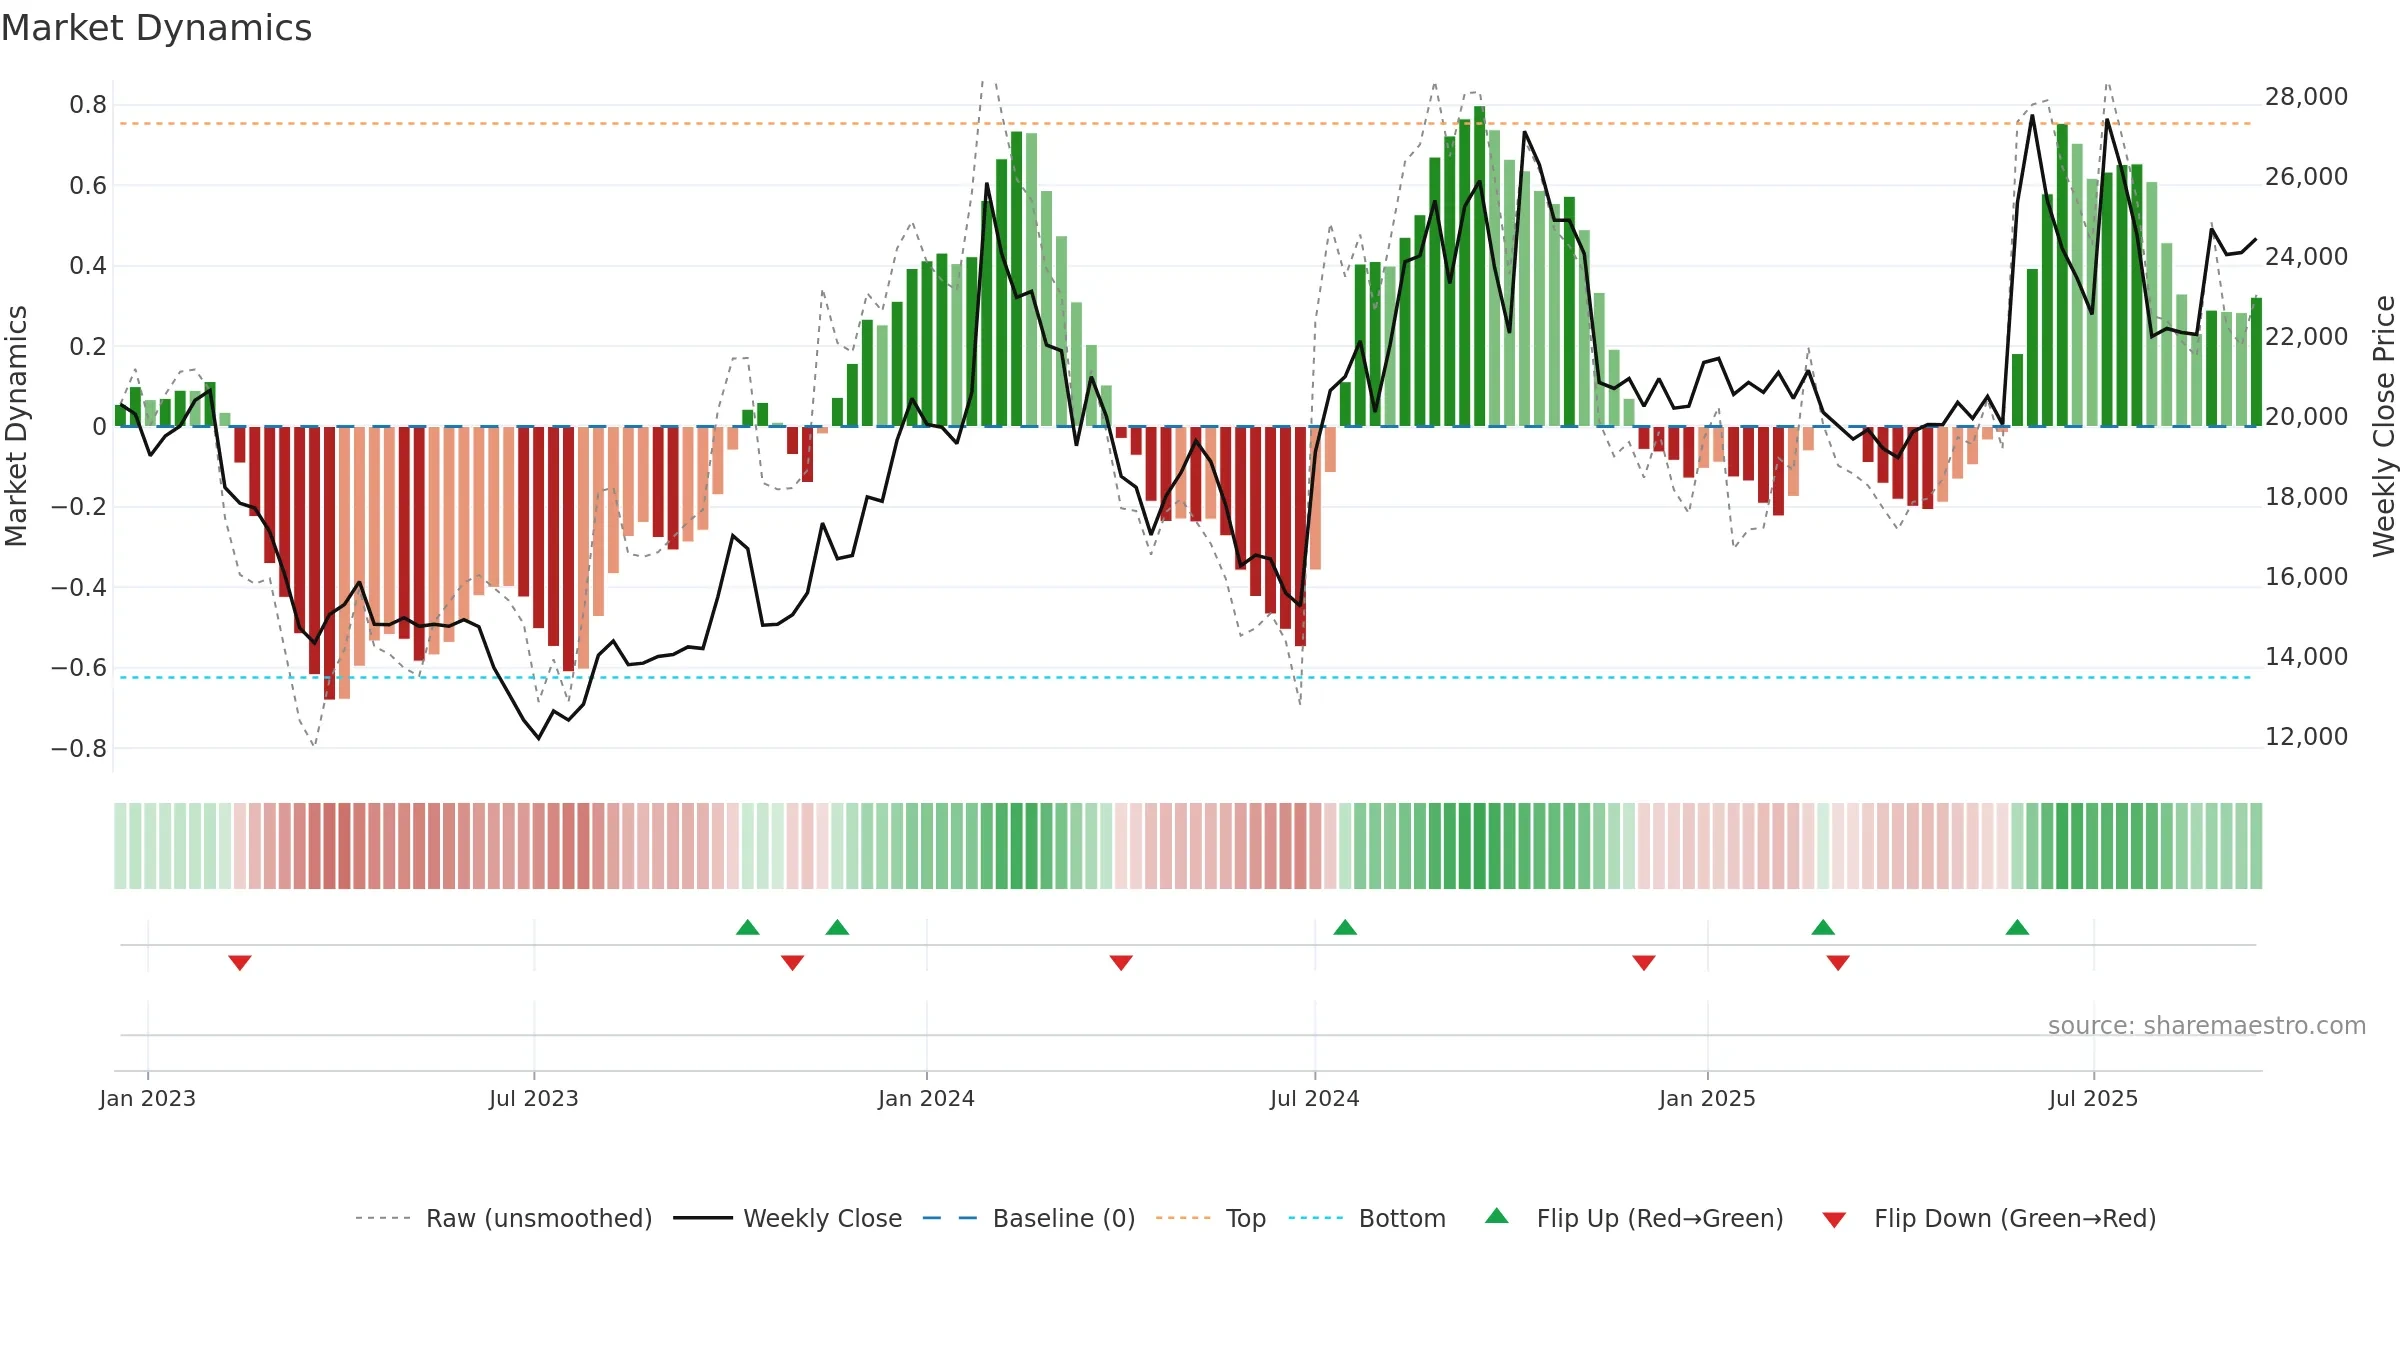This screenshot has width=2400, height=1350.
Task: Click the Weekly Close Price axis title
Action: pyautogui.click(x=2384, y=426)
